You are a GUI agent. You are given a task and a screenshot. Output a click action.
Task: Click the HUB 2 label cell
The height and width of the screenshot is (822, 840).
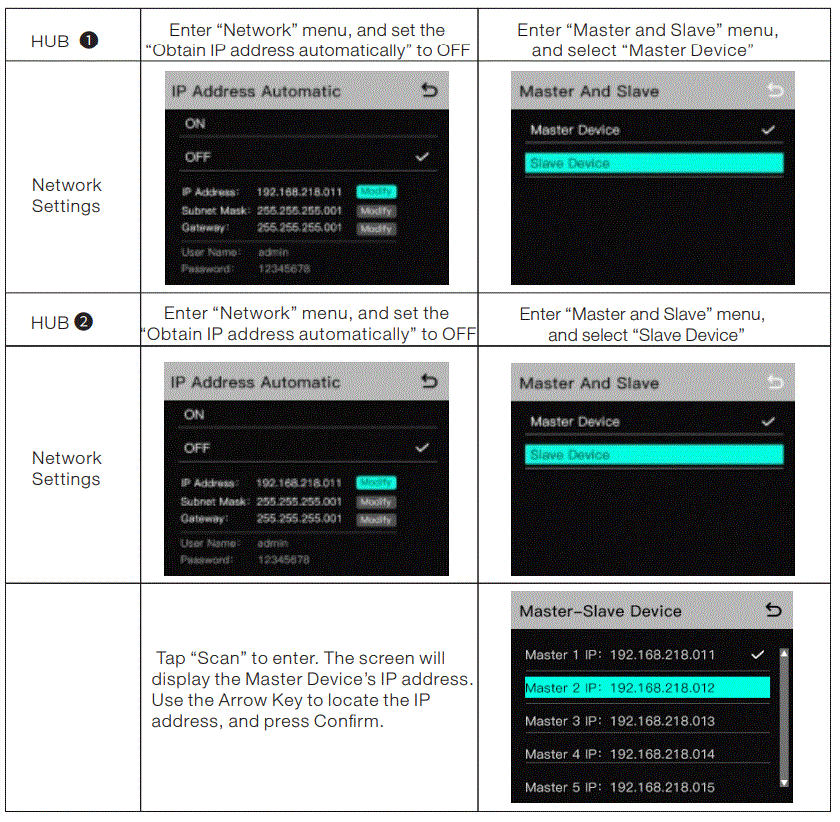click(73, 320)
